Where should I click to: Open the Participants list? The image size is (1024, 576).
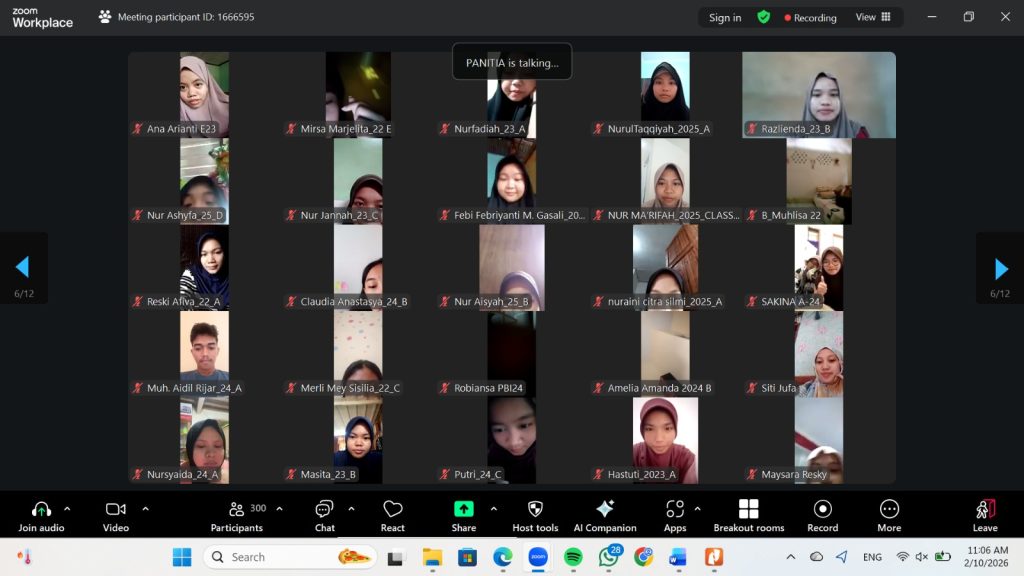pos(237,515)
